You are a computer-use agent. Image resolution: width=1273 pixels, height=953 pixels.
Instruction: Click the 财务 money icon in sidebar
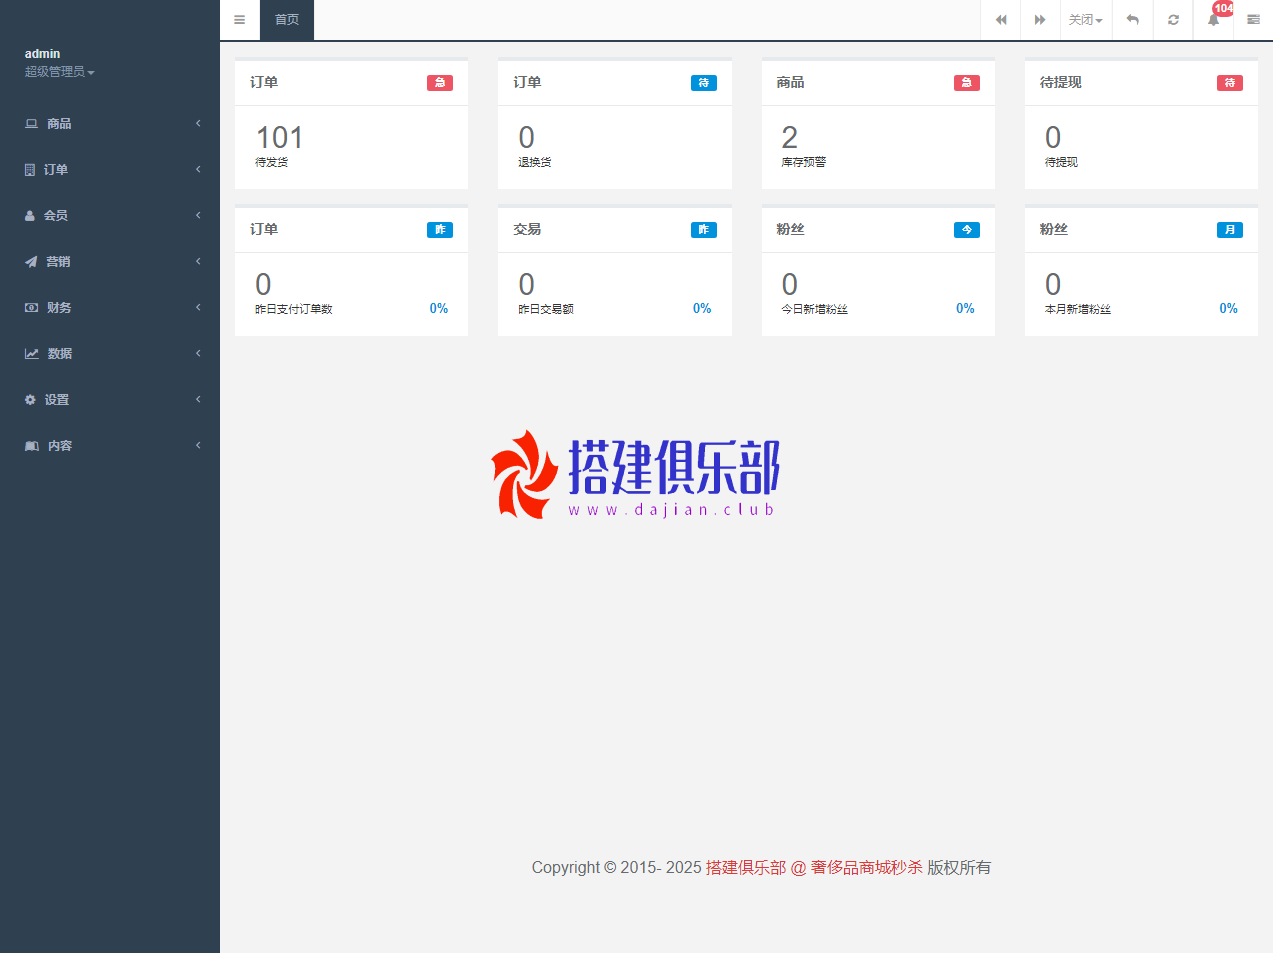pos(31,308)
